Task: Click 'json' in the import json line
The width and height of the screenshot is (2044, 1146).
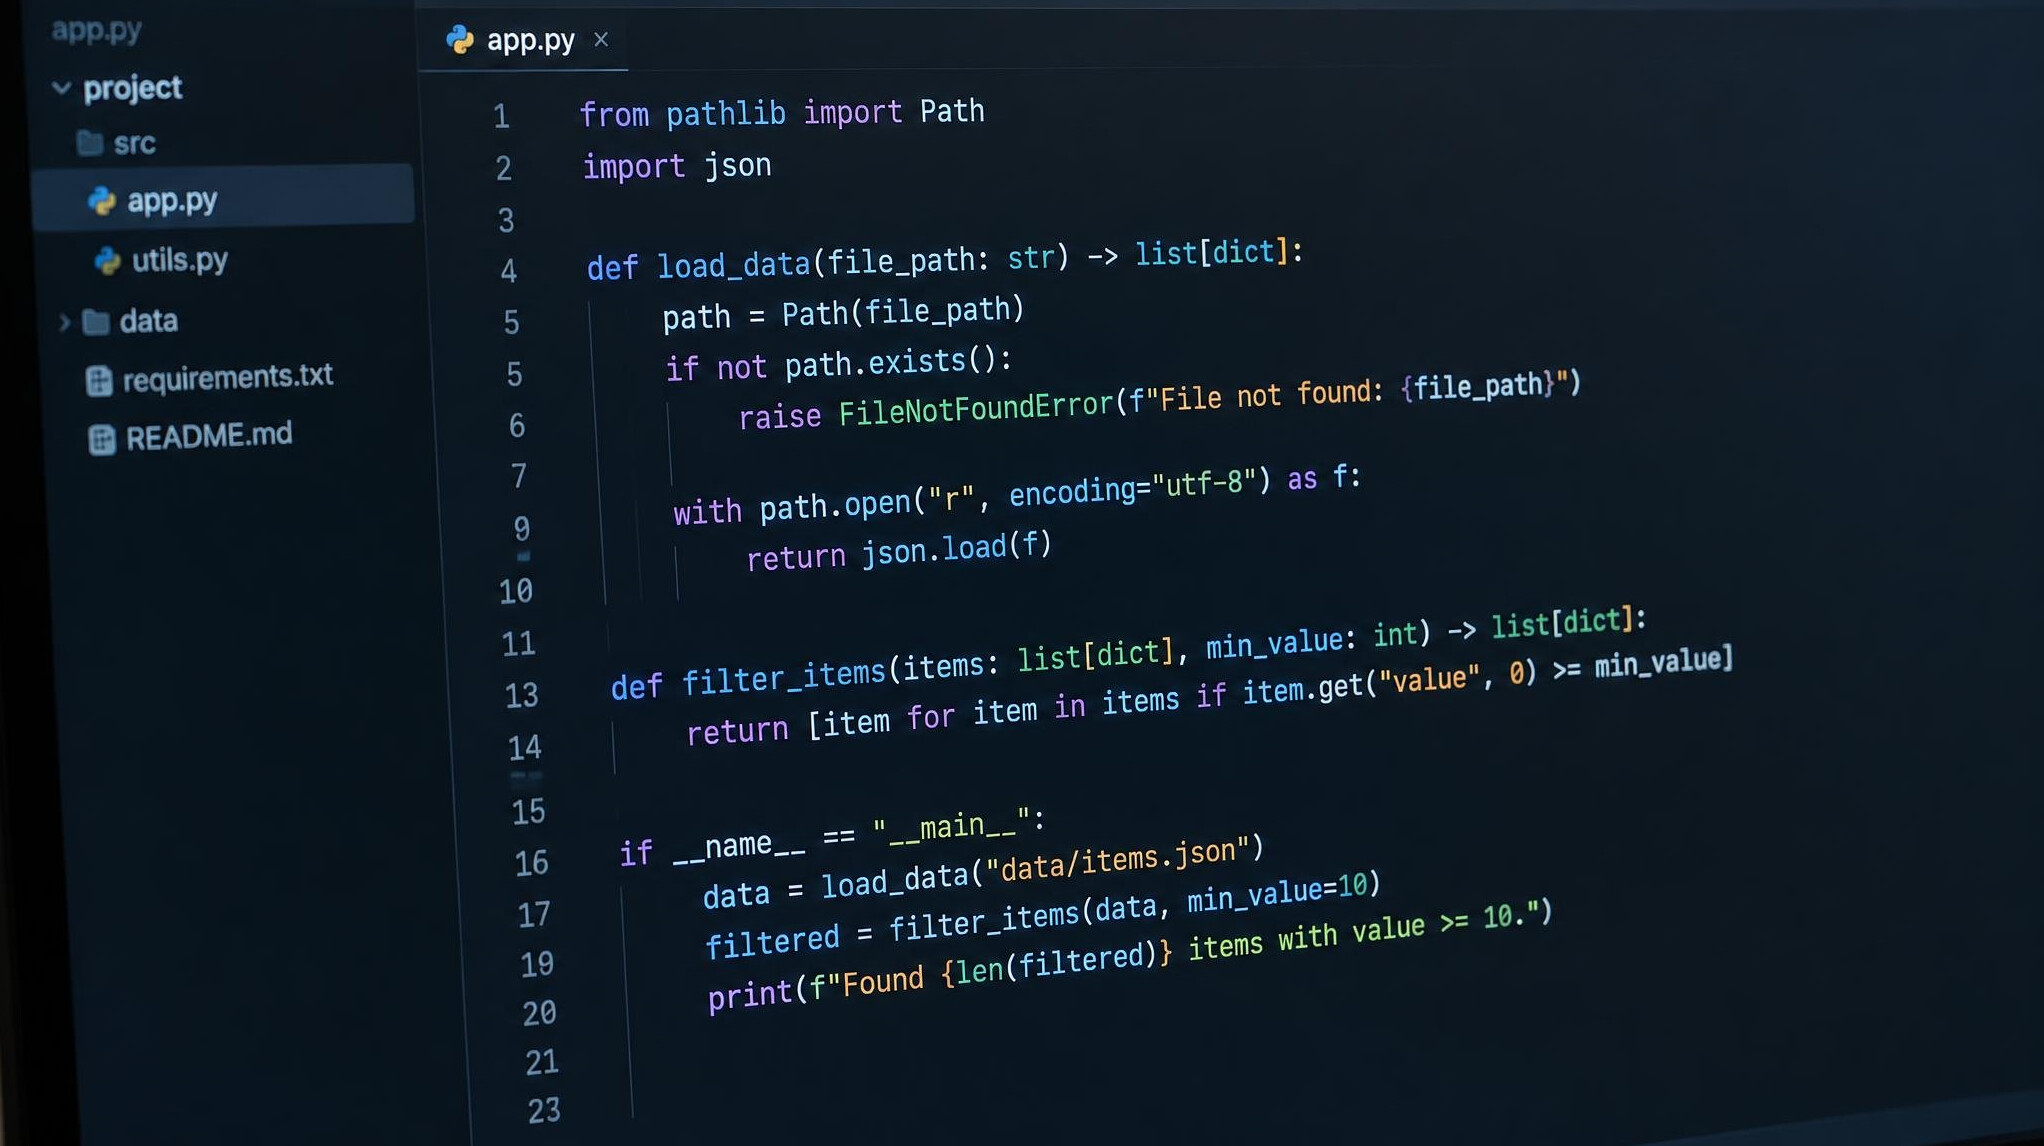Action: pos(738,164)
